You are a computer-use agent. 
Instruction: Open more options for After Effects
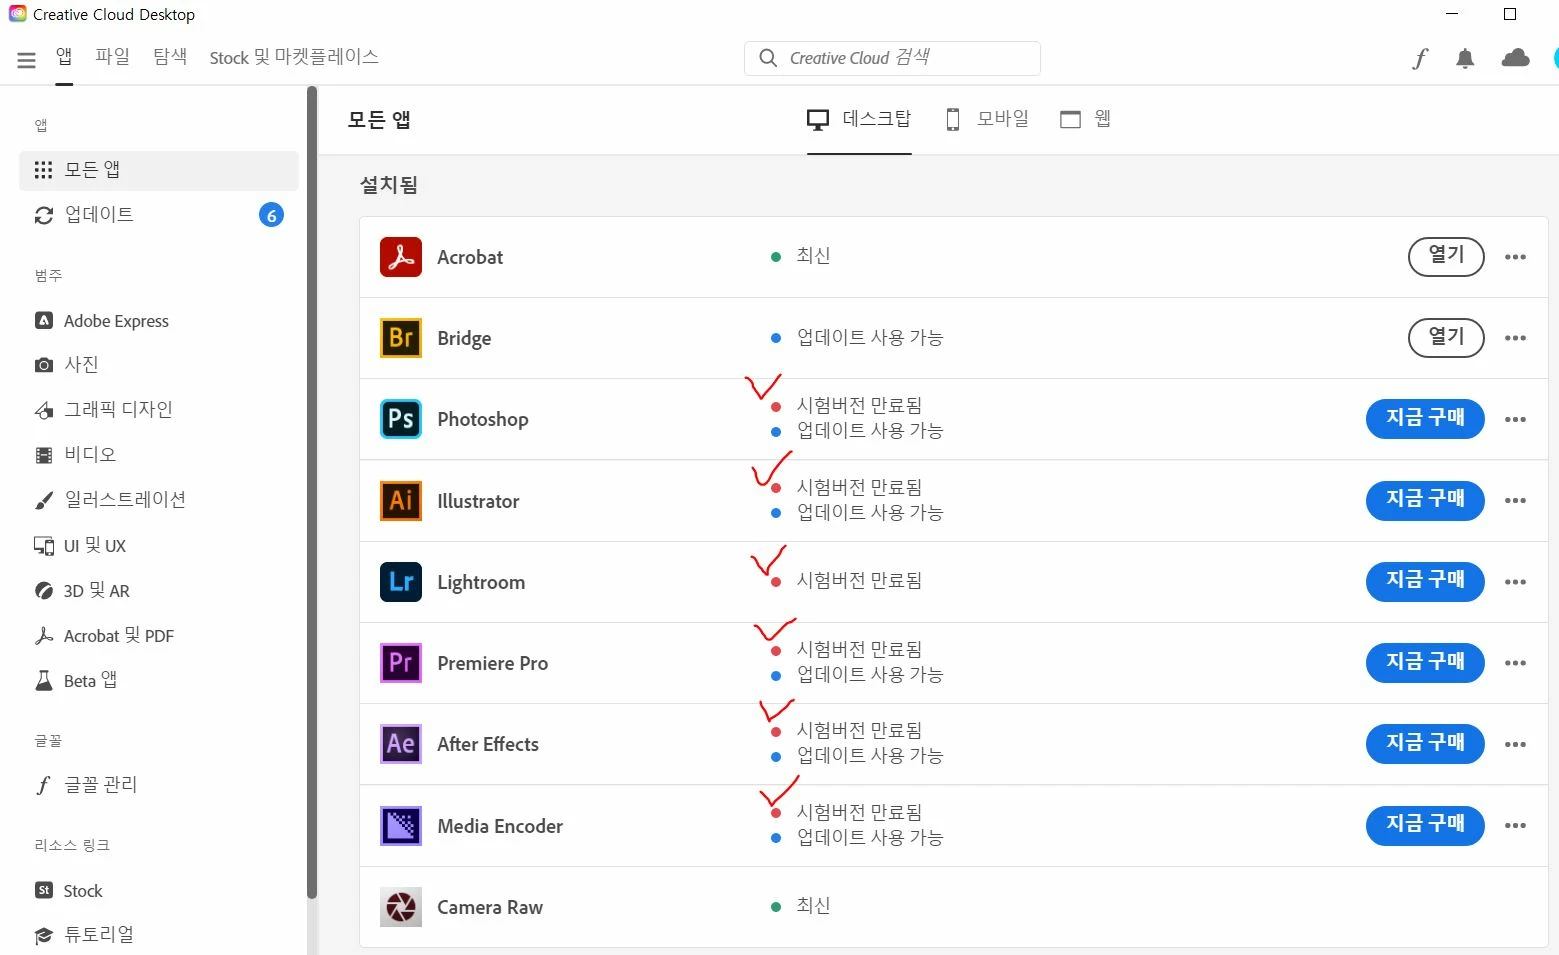click(1515, 744)
